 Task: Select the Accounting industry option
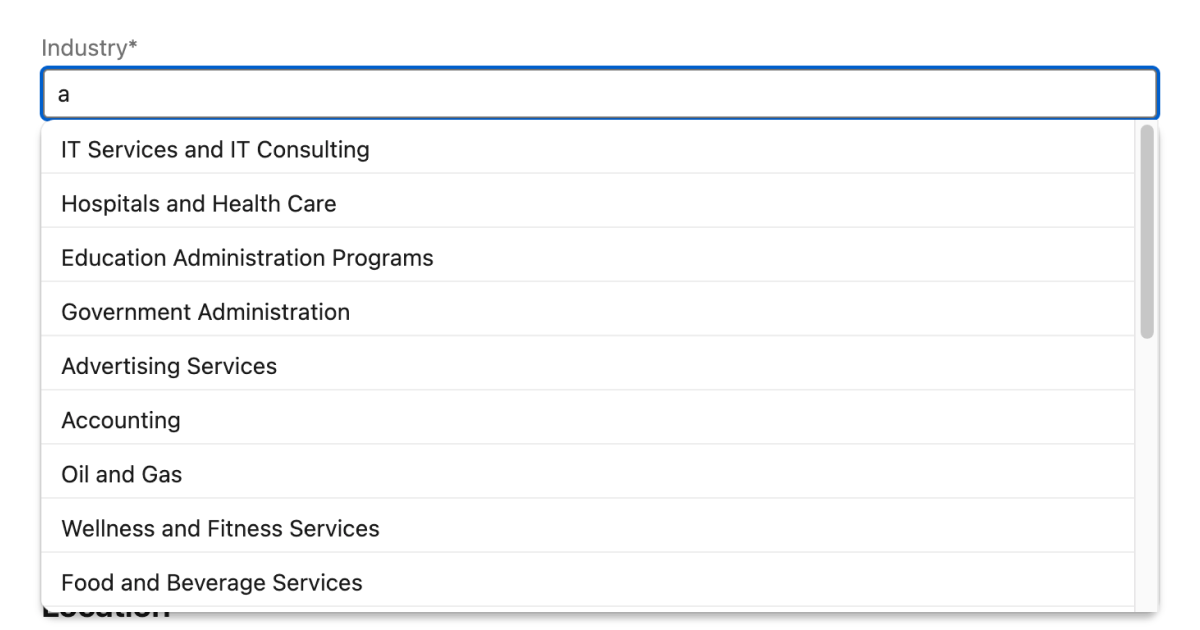[x=121, y=420]
